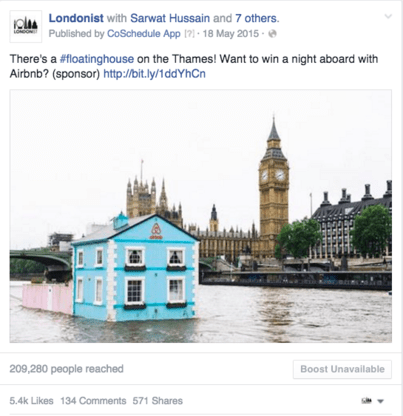View the 209,280 people reached details

click(x=66, y=369)
